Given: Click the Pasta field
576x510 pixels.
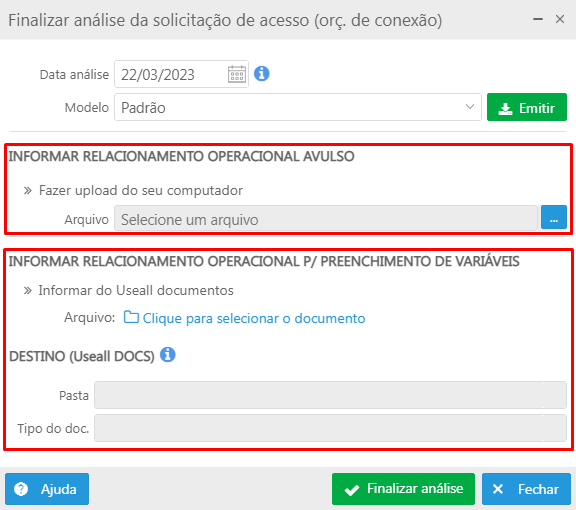Looking at the screenshot, I should tap(330, 395).
